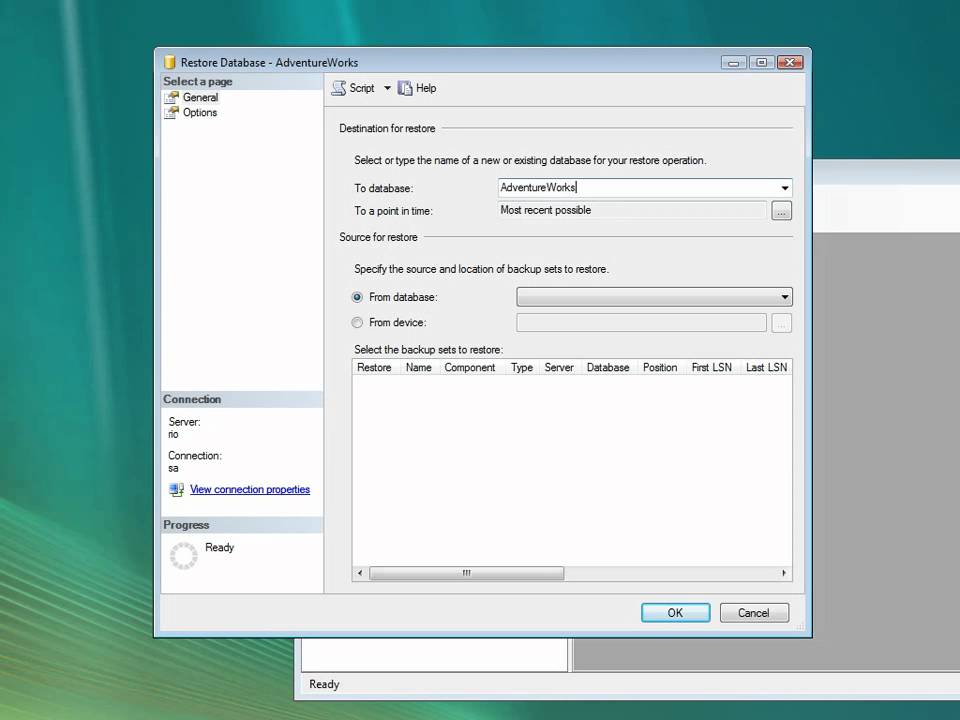Click the database icon in title bar
The height and width of the screenshot is (720, 960).
170,62
